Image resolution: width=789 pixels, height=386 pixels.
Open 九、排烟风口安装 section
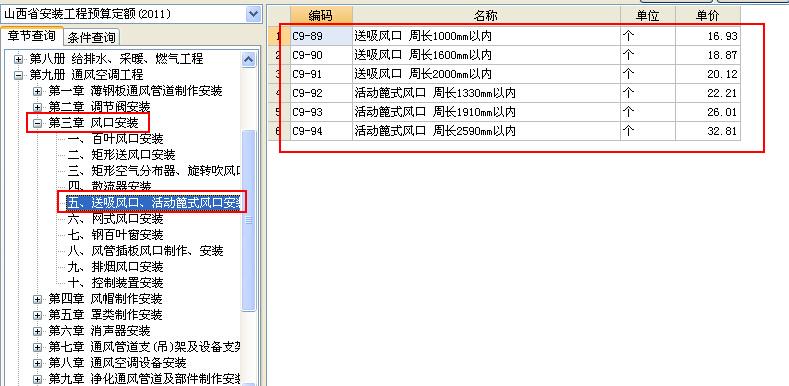coord(115,267)
